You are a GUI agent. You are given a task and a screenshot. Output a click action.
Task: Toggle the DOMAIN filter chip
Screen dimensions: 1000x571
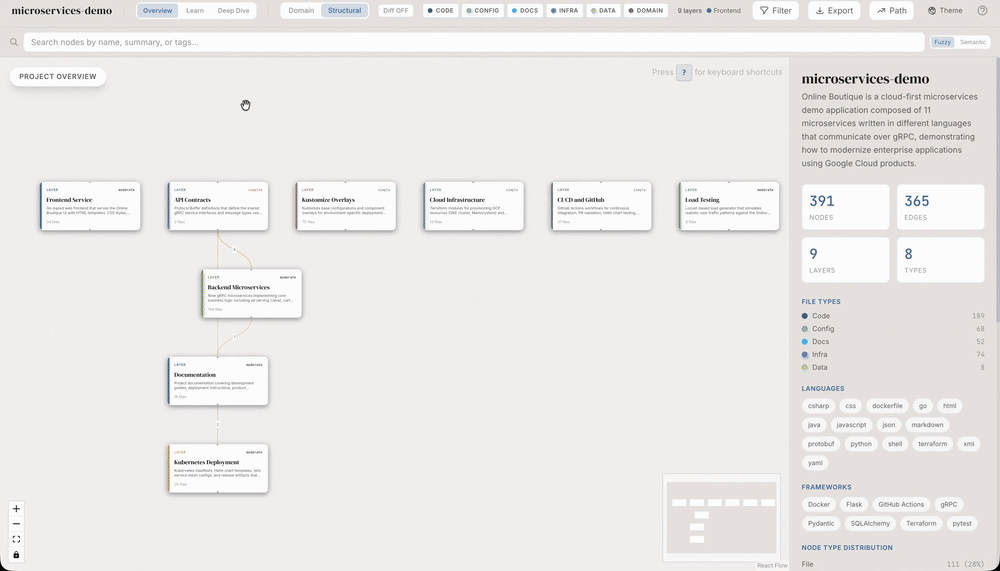click(646, 10)
